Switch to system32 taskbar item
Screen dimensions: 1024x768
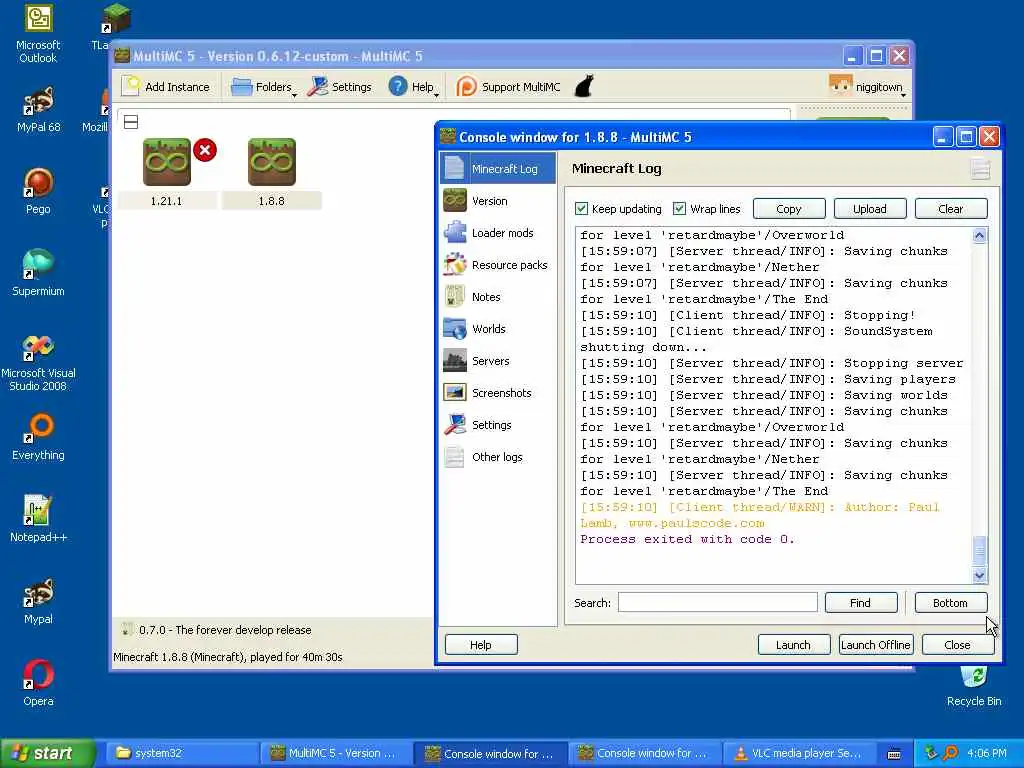[x=181, y=753]
